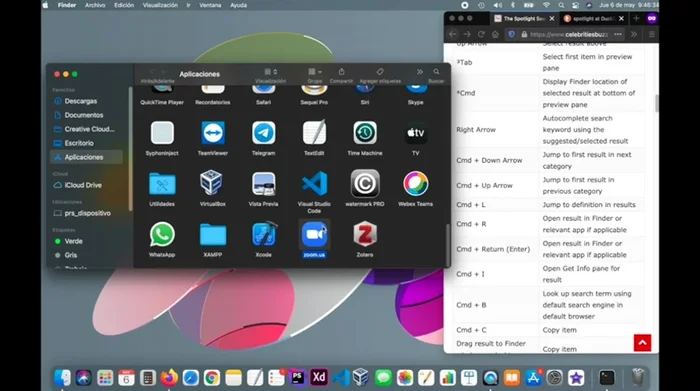Open the Firefox page actions ellipsis menu
This screenshot has width=700, height=391.
tap(618, 34)
